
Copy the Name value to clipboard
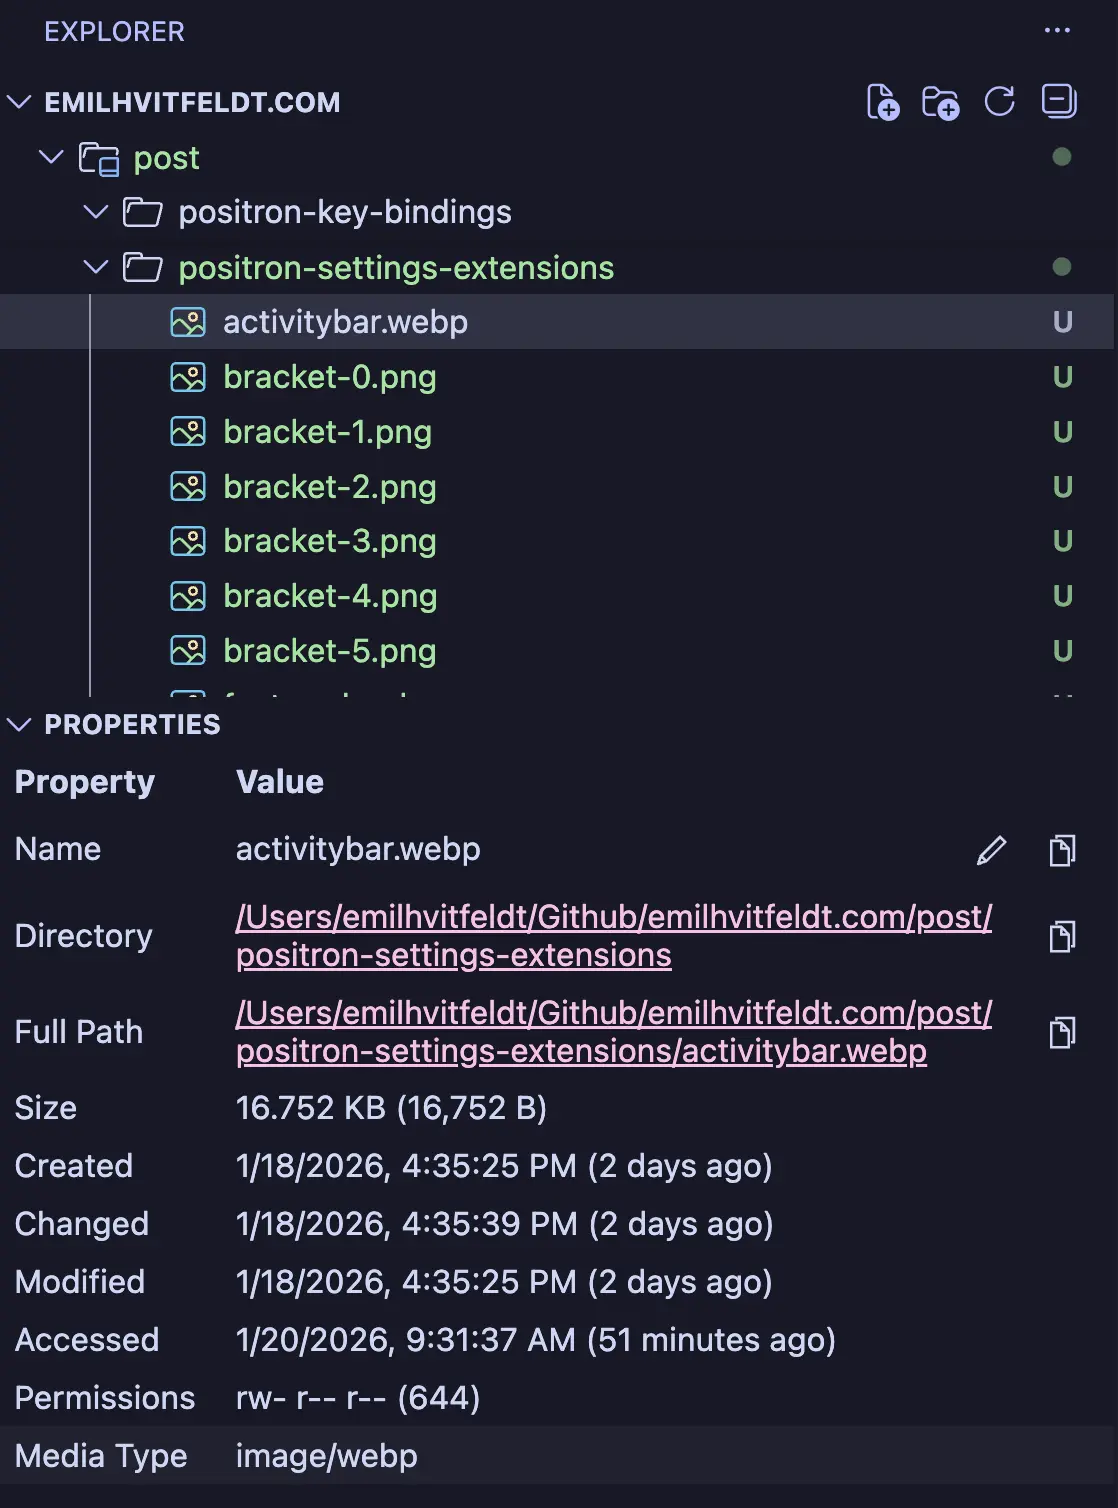pos(1062,850)
